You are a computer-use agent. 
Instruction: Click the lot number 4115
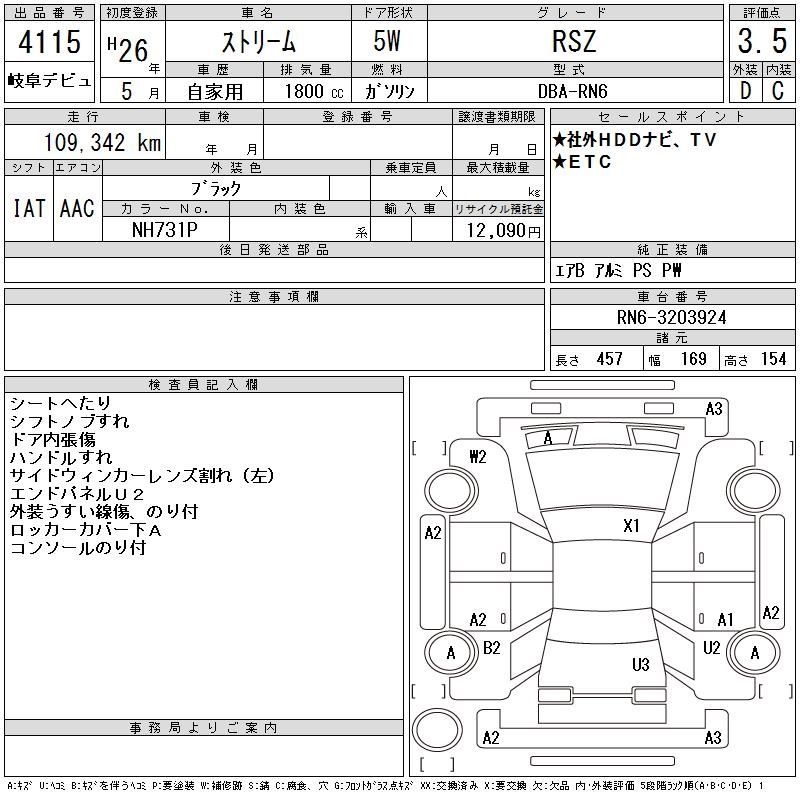pos(50,44)
